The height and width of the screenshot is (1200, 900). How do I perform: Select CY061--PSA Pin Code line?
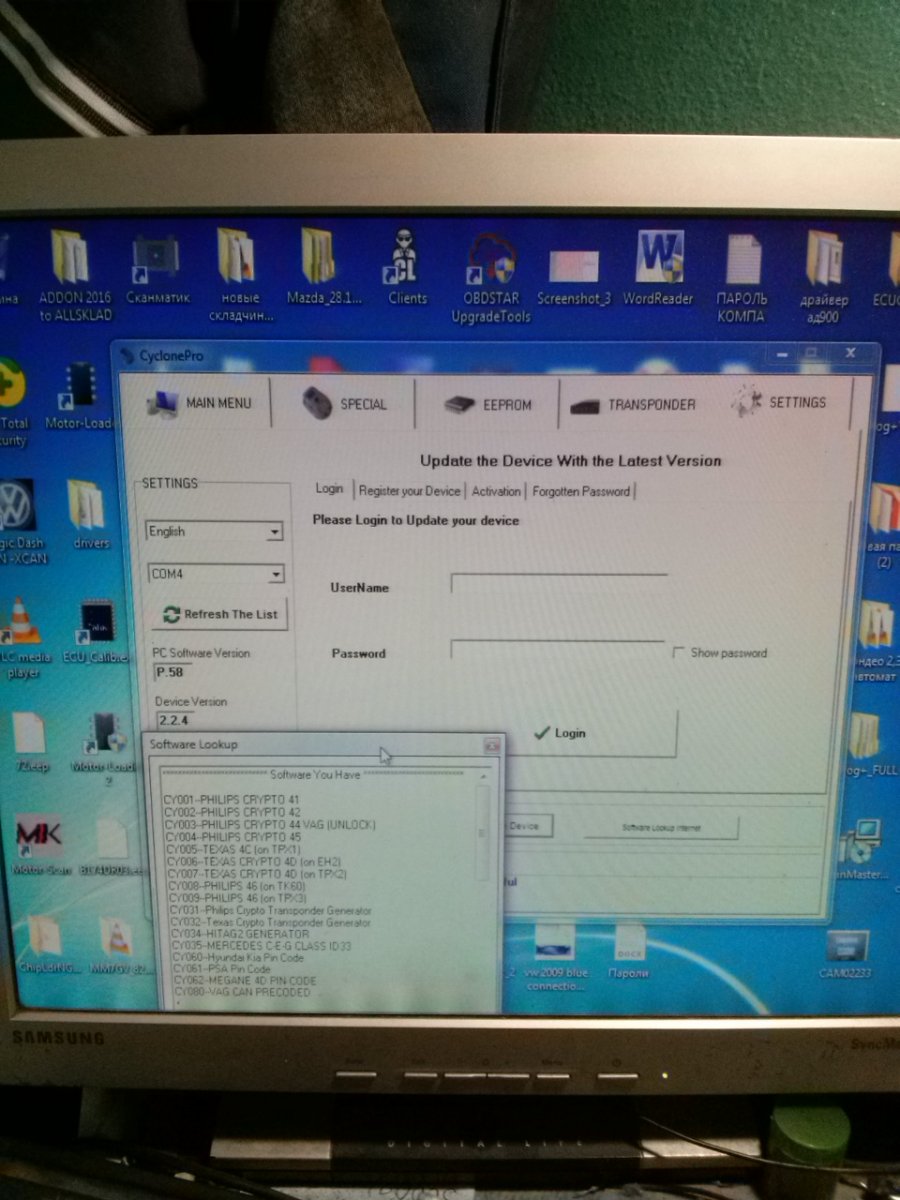[x=222, y=969]
